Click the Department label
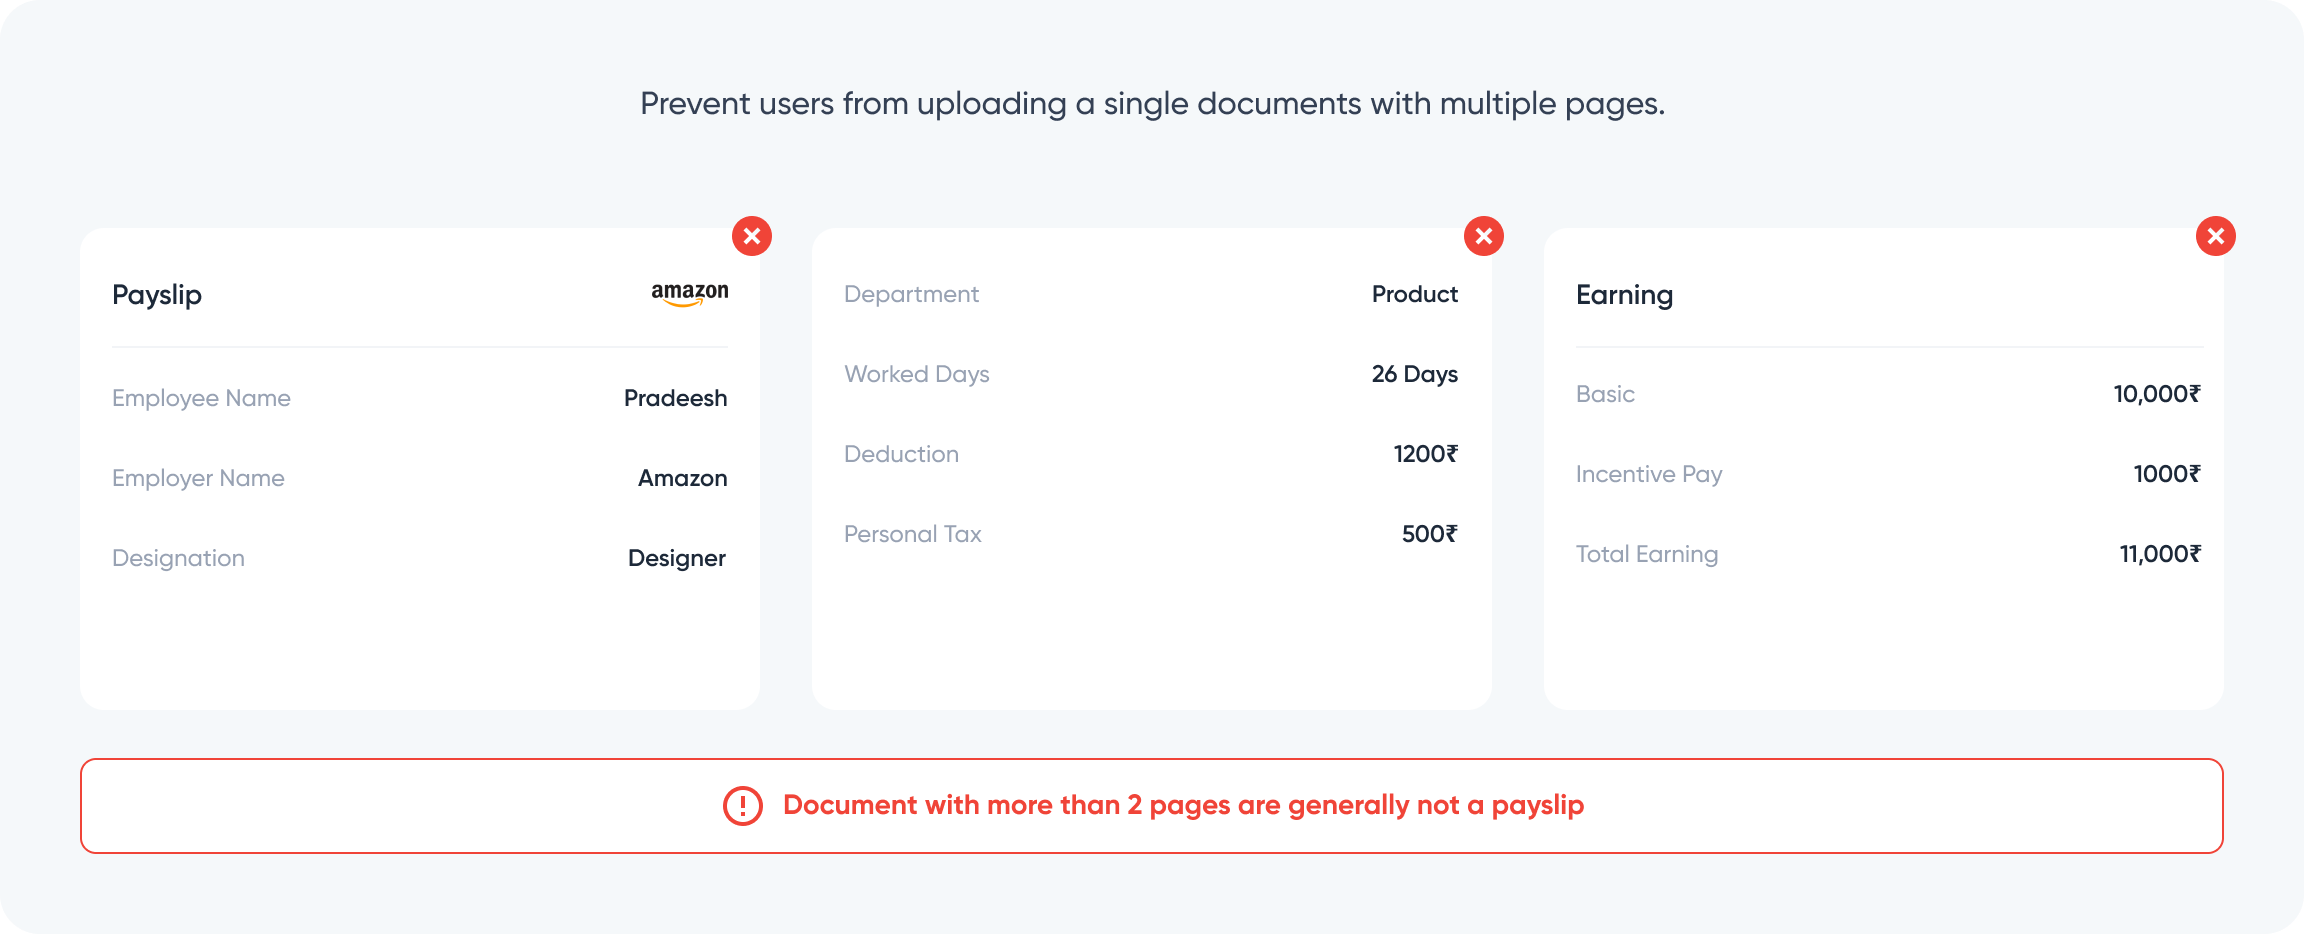Screen dimensions: 2304x934 [911, 294]
